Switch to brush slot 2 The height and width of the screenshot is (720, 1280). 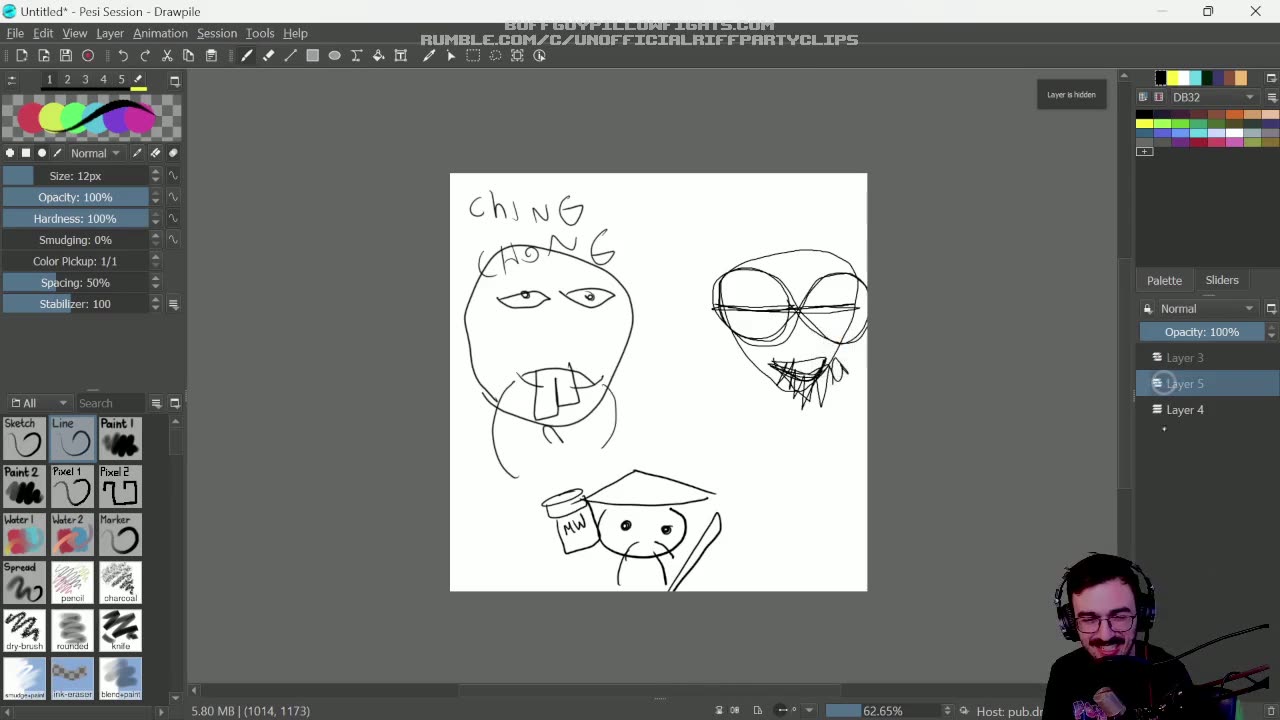point(67,80)
